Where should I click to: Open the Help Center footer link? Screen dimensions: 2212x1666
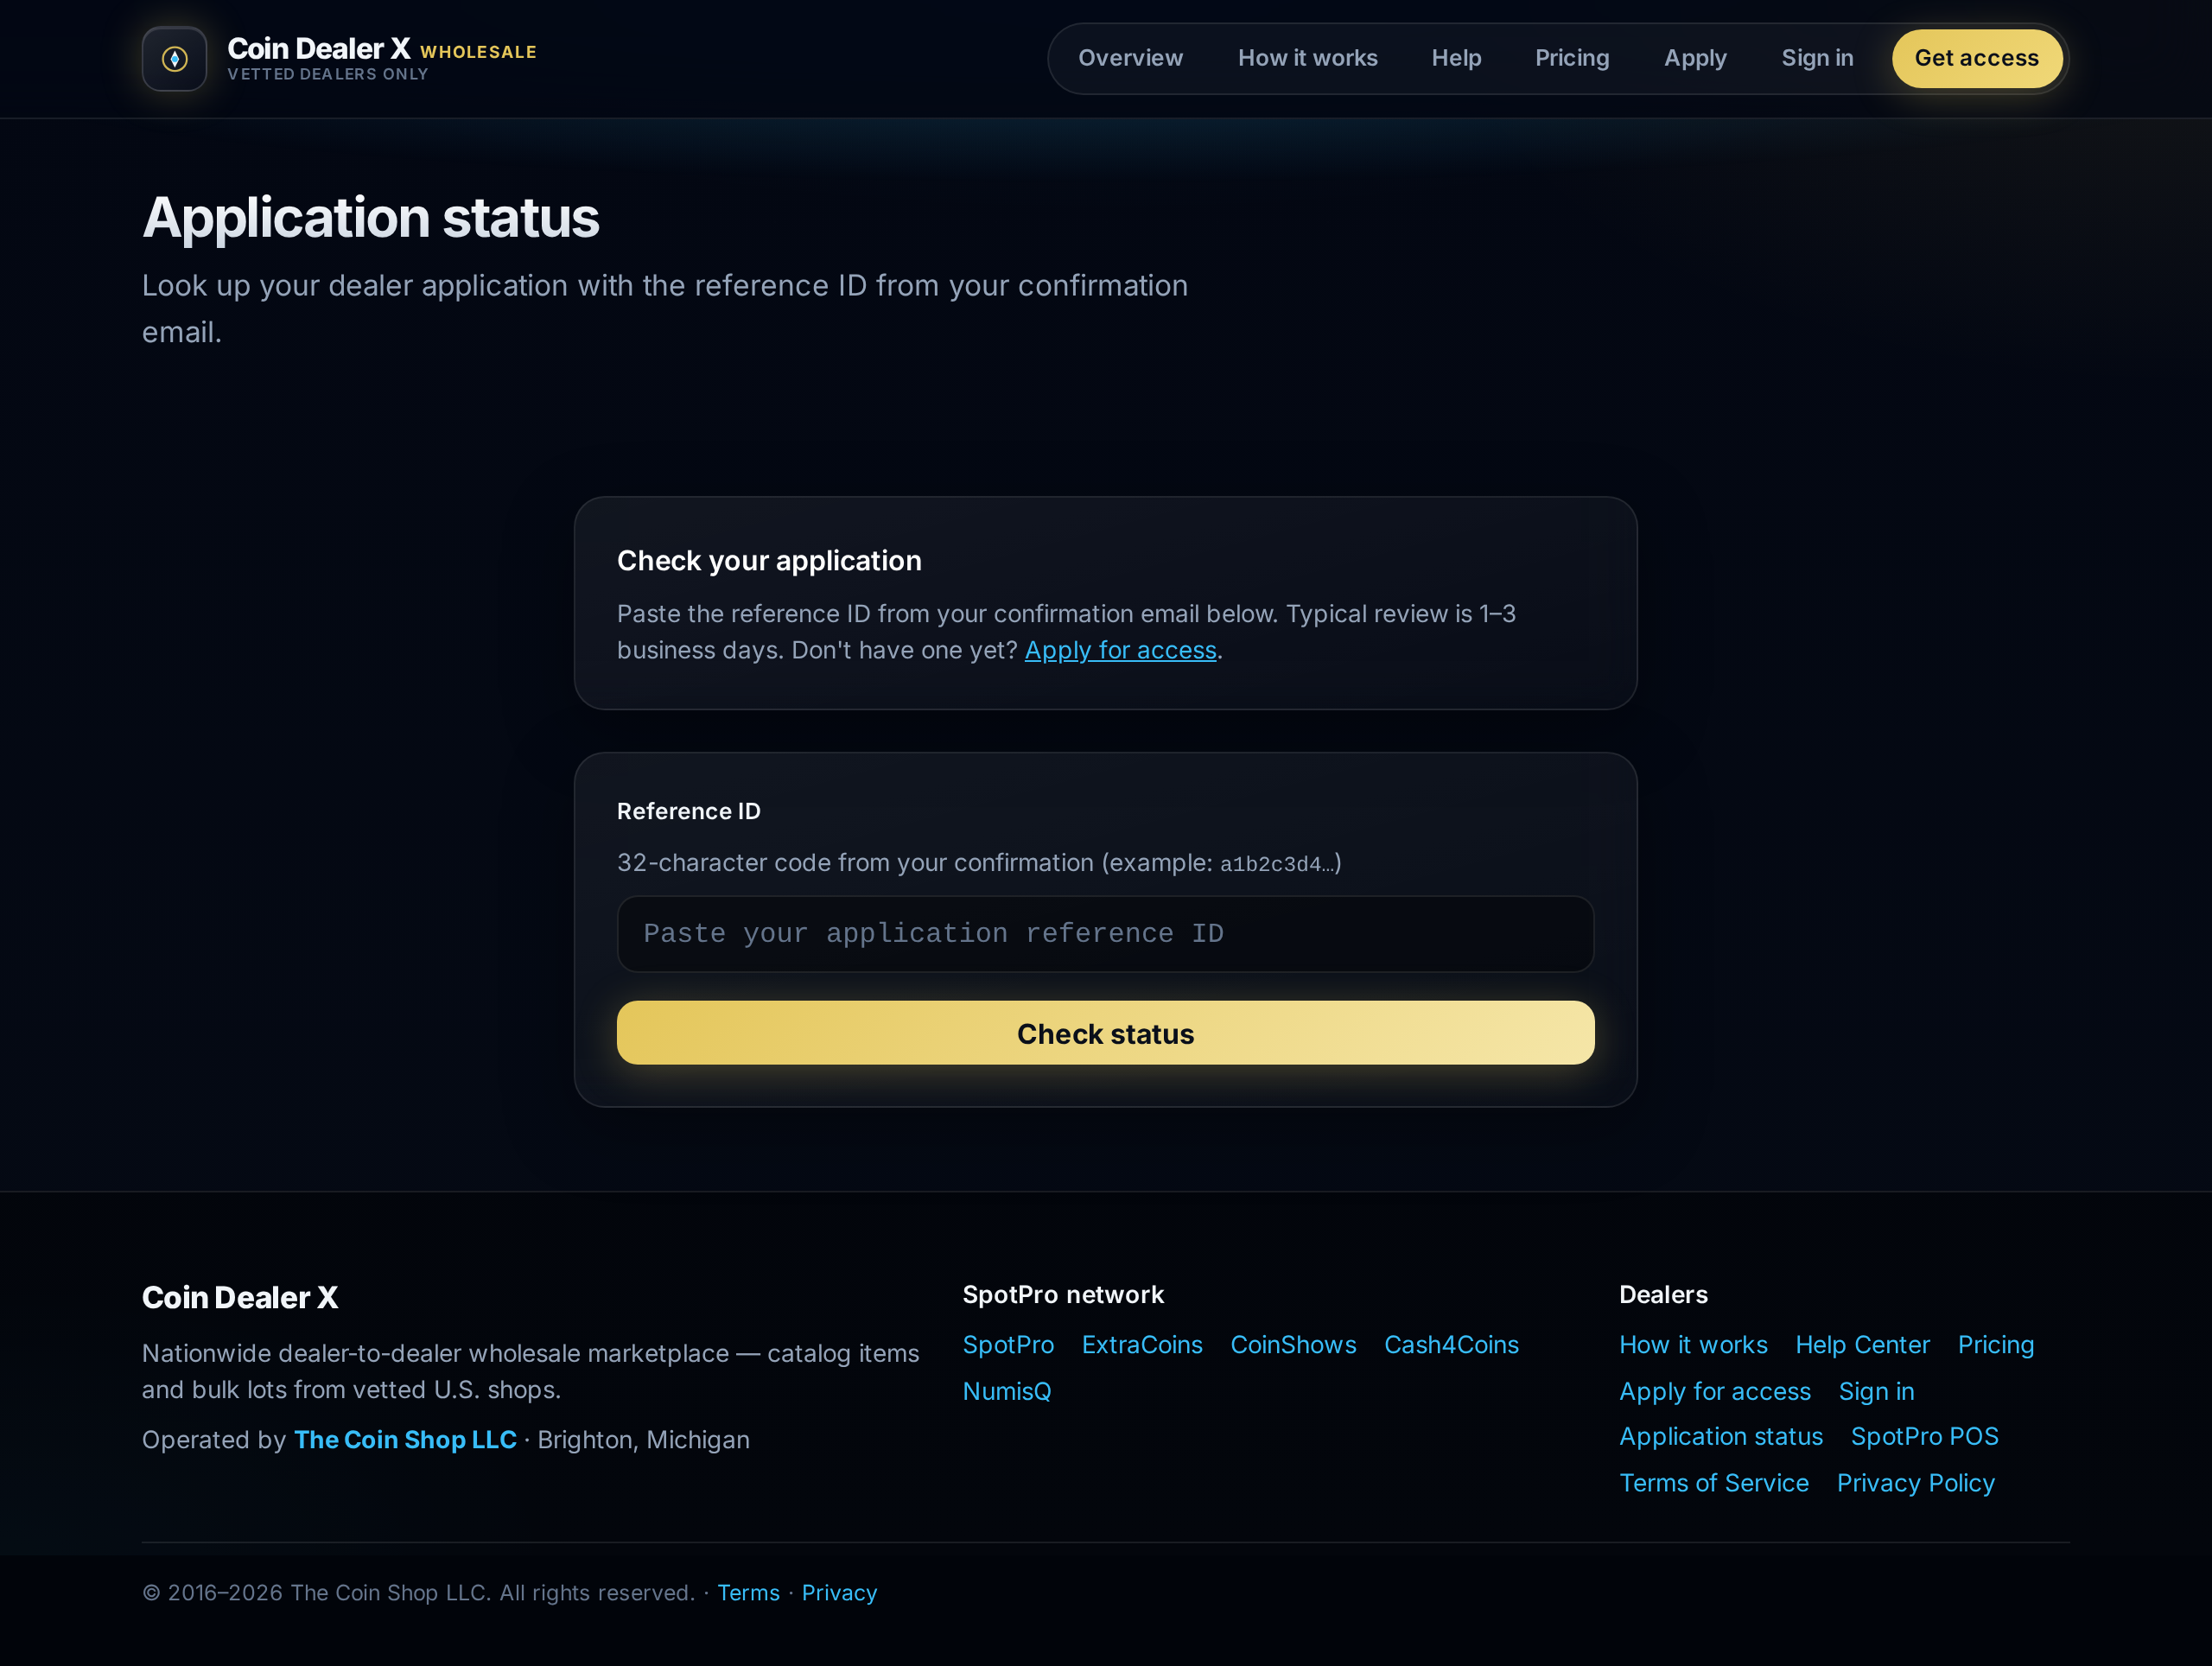tap(1862, 1345)
